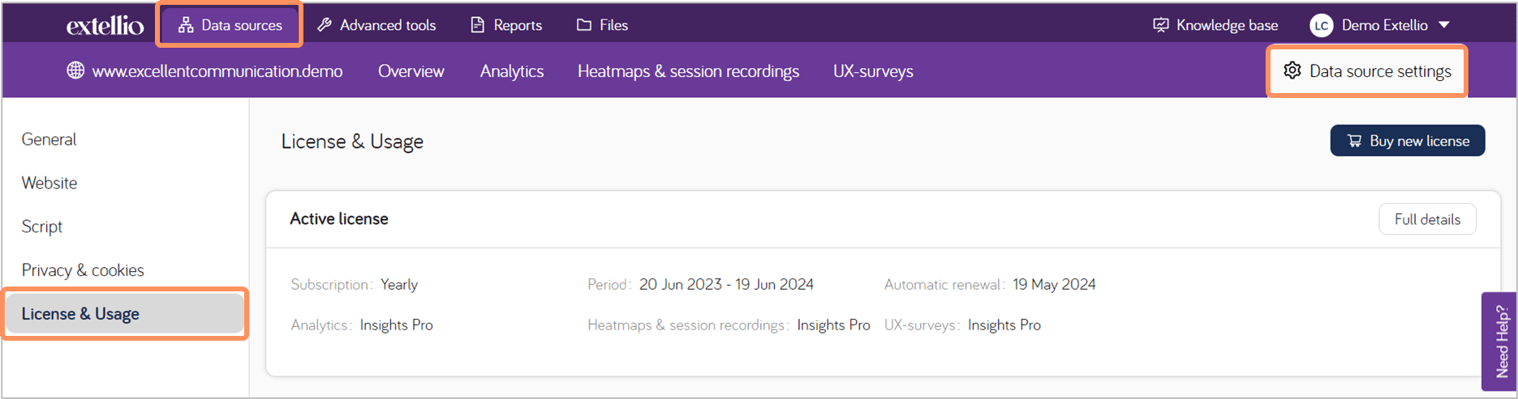Expand the Demo Extellio account dropdown arrow
The height and width of the screenshot is (399, 1518).
click(1444, 26)
